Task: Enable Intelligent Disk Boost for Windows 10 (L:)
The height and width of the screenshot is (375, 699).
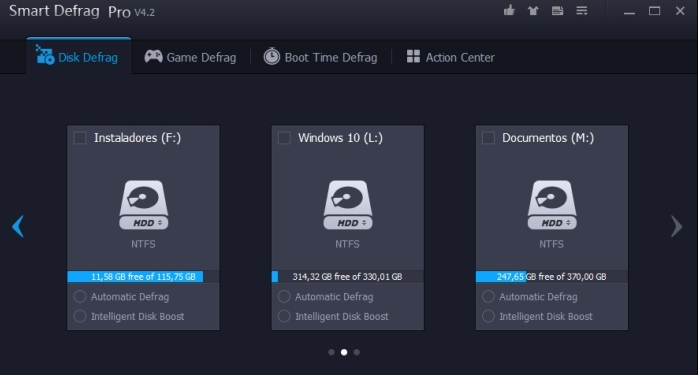Action: tap(284, 316)
